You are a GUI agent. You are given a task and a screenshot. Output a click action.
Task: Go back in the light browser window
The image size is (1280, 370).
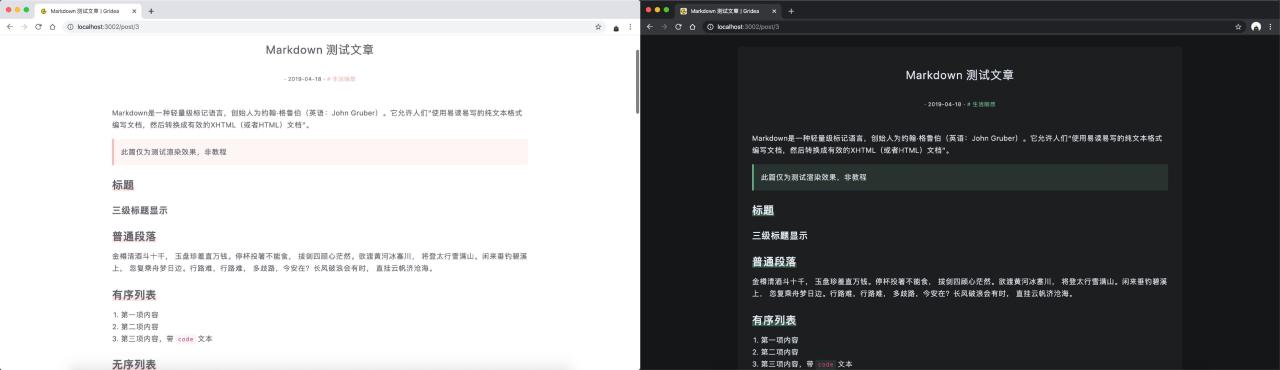[x=10, y=27]
